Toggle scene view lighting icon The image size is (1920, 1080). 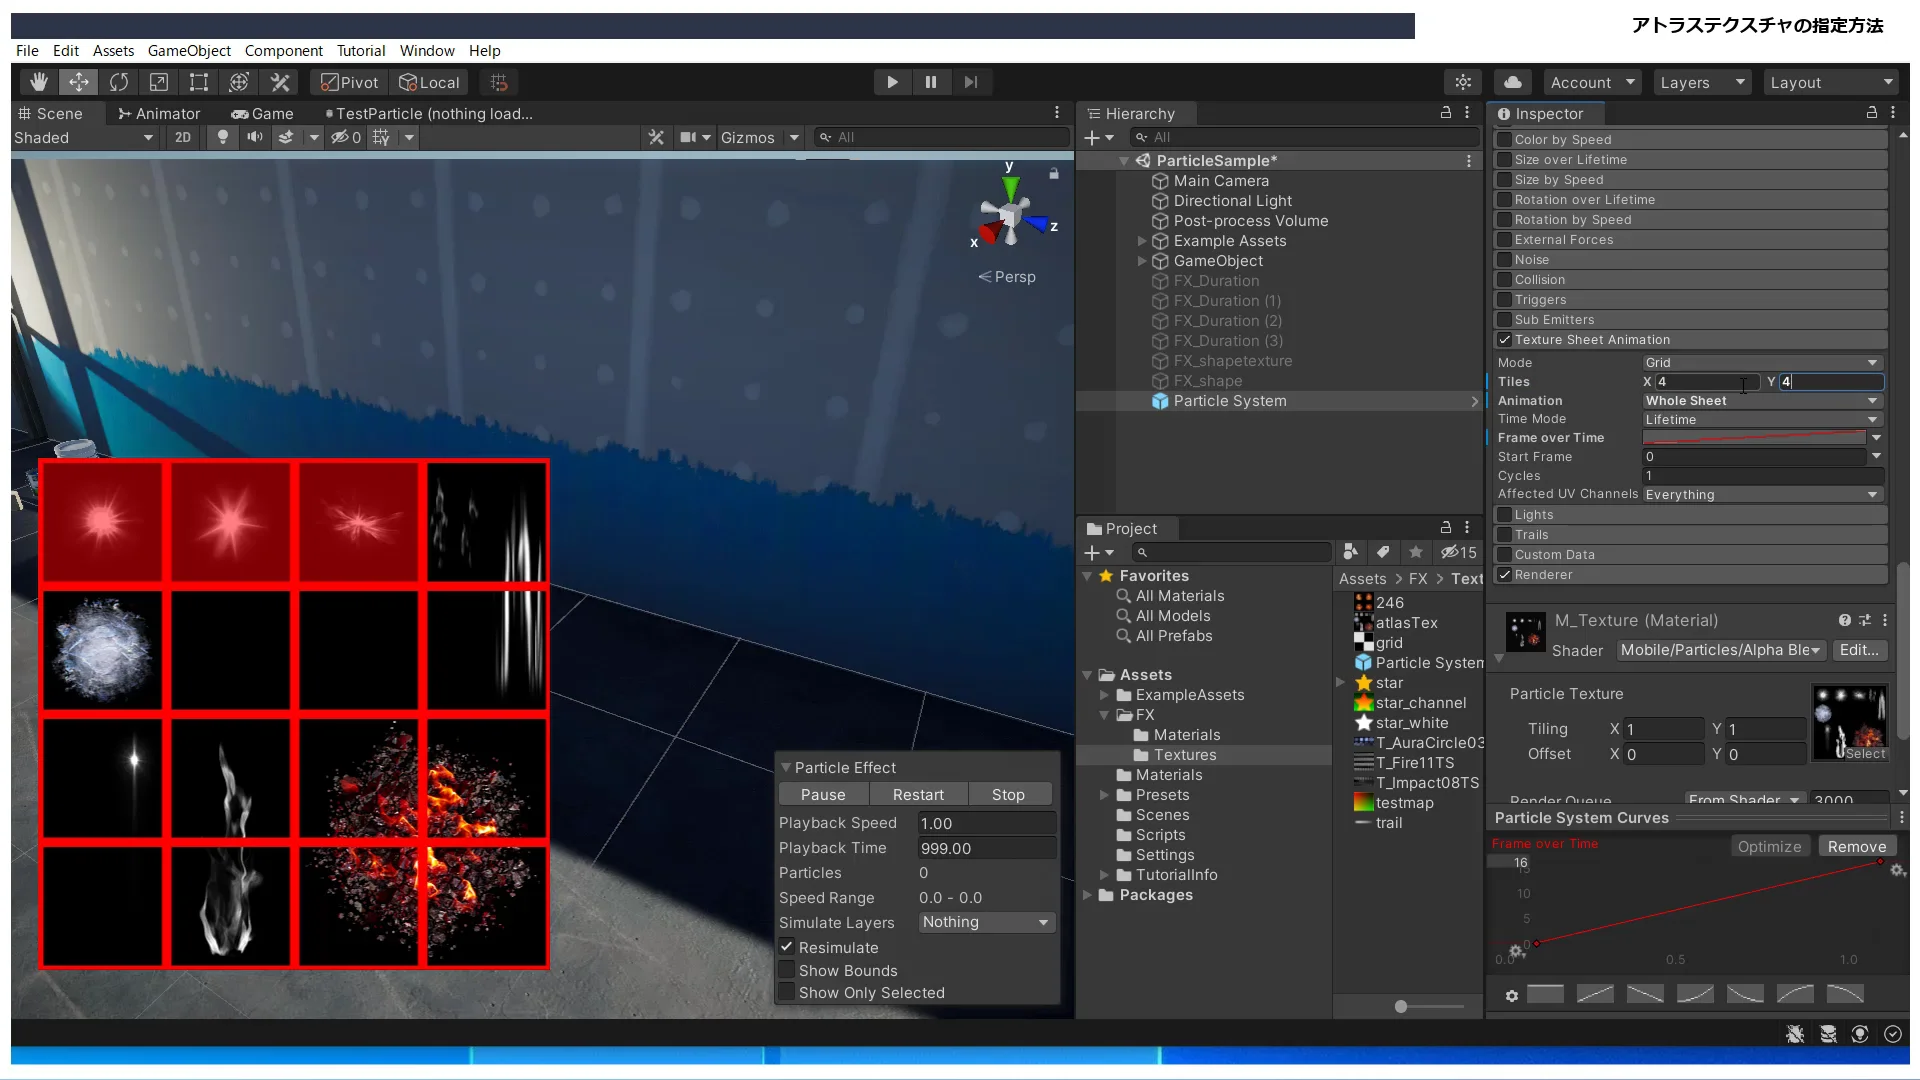coord(222,137)
